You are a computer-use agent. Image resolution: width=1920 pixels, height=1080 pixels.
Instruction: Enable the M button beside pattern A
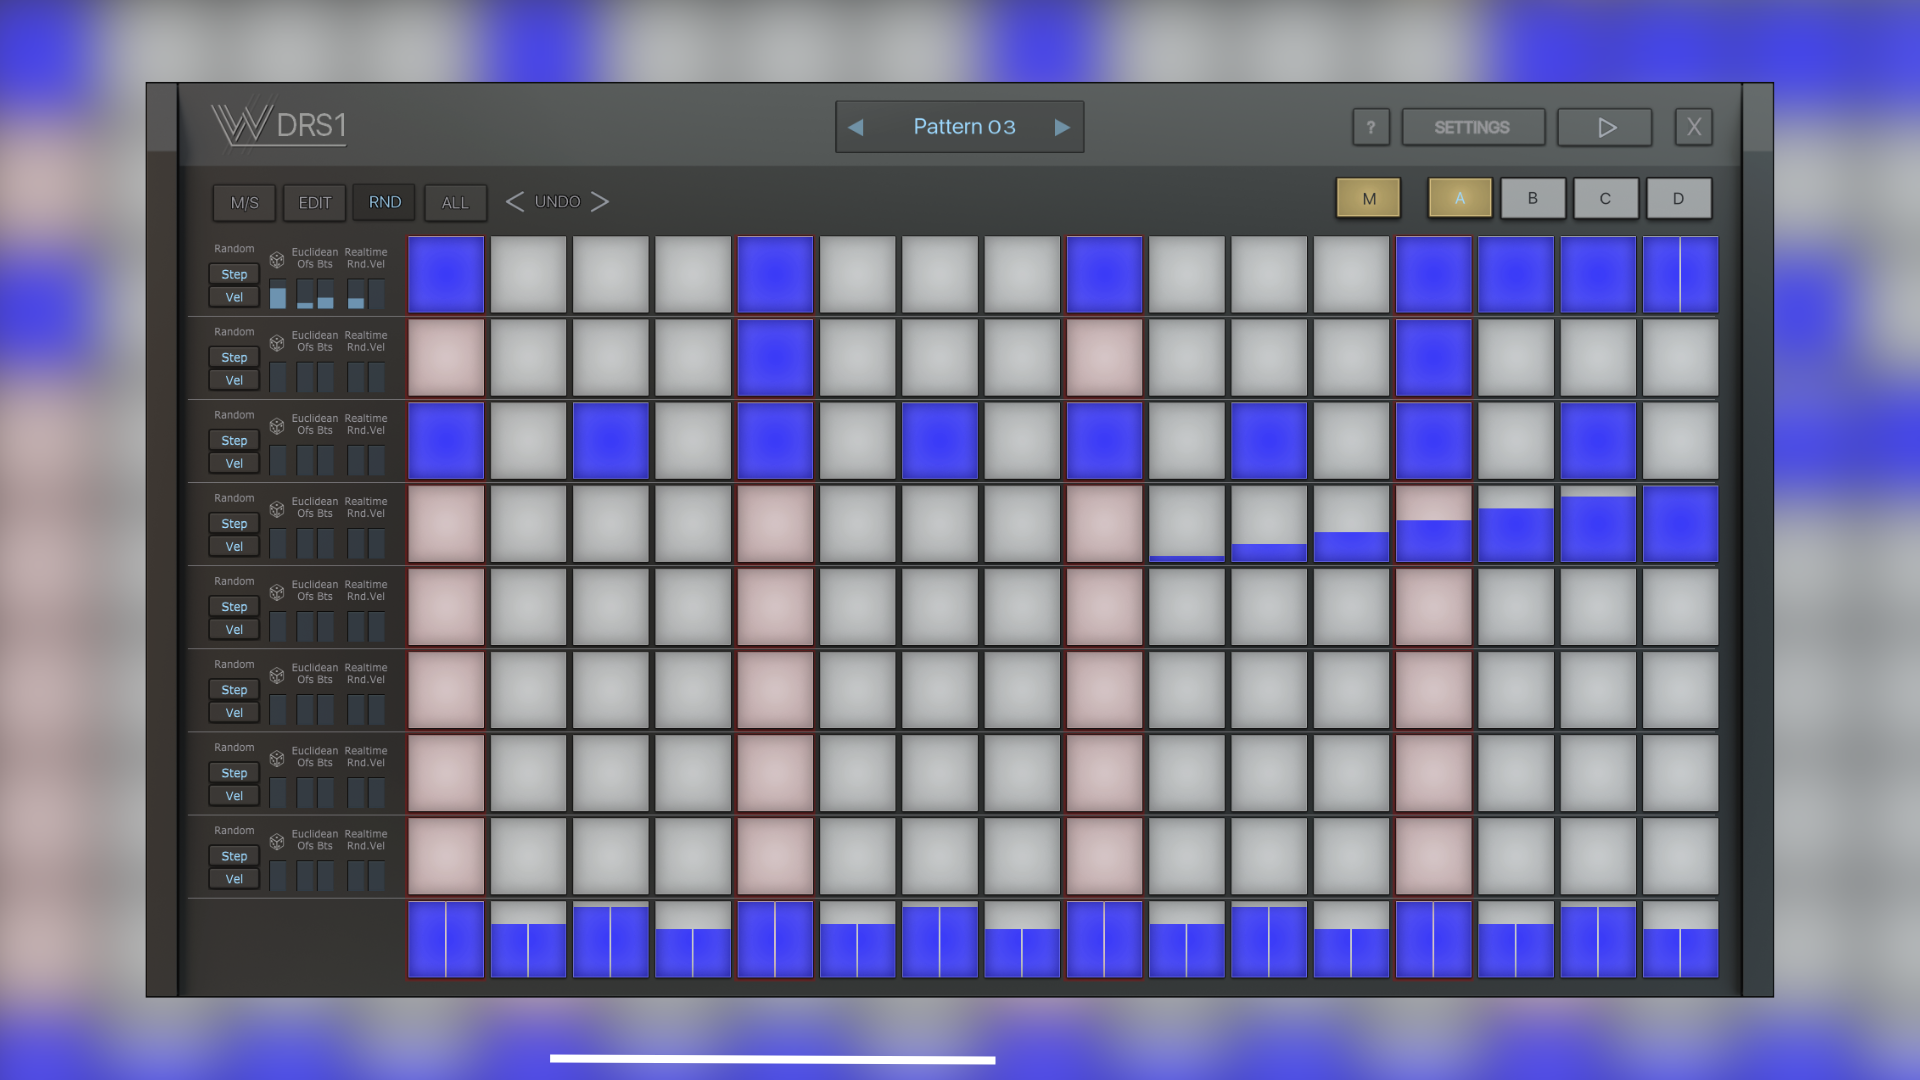[1369, 198]
